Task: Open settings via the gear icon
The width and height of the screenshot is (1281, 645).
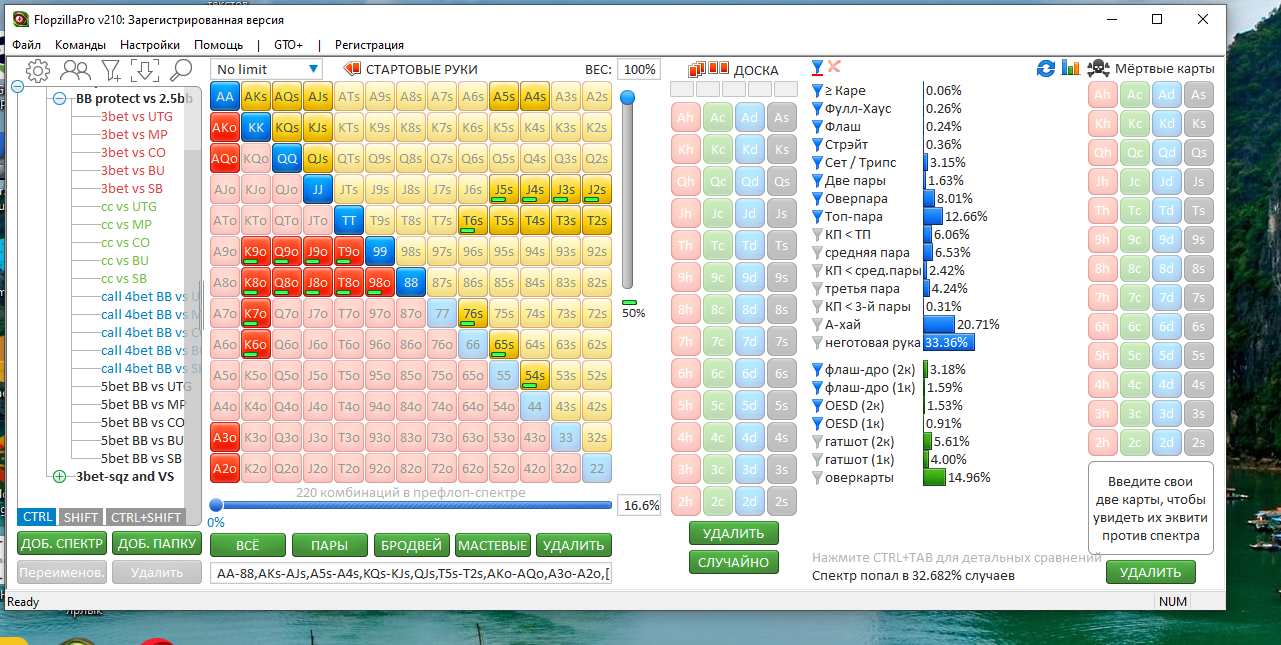Action: point(38,70)
